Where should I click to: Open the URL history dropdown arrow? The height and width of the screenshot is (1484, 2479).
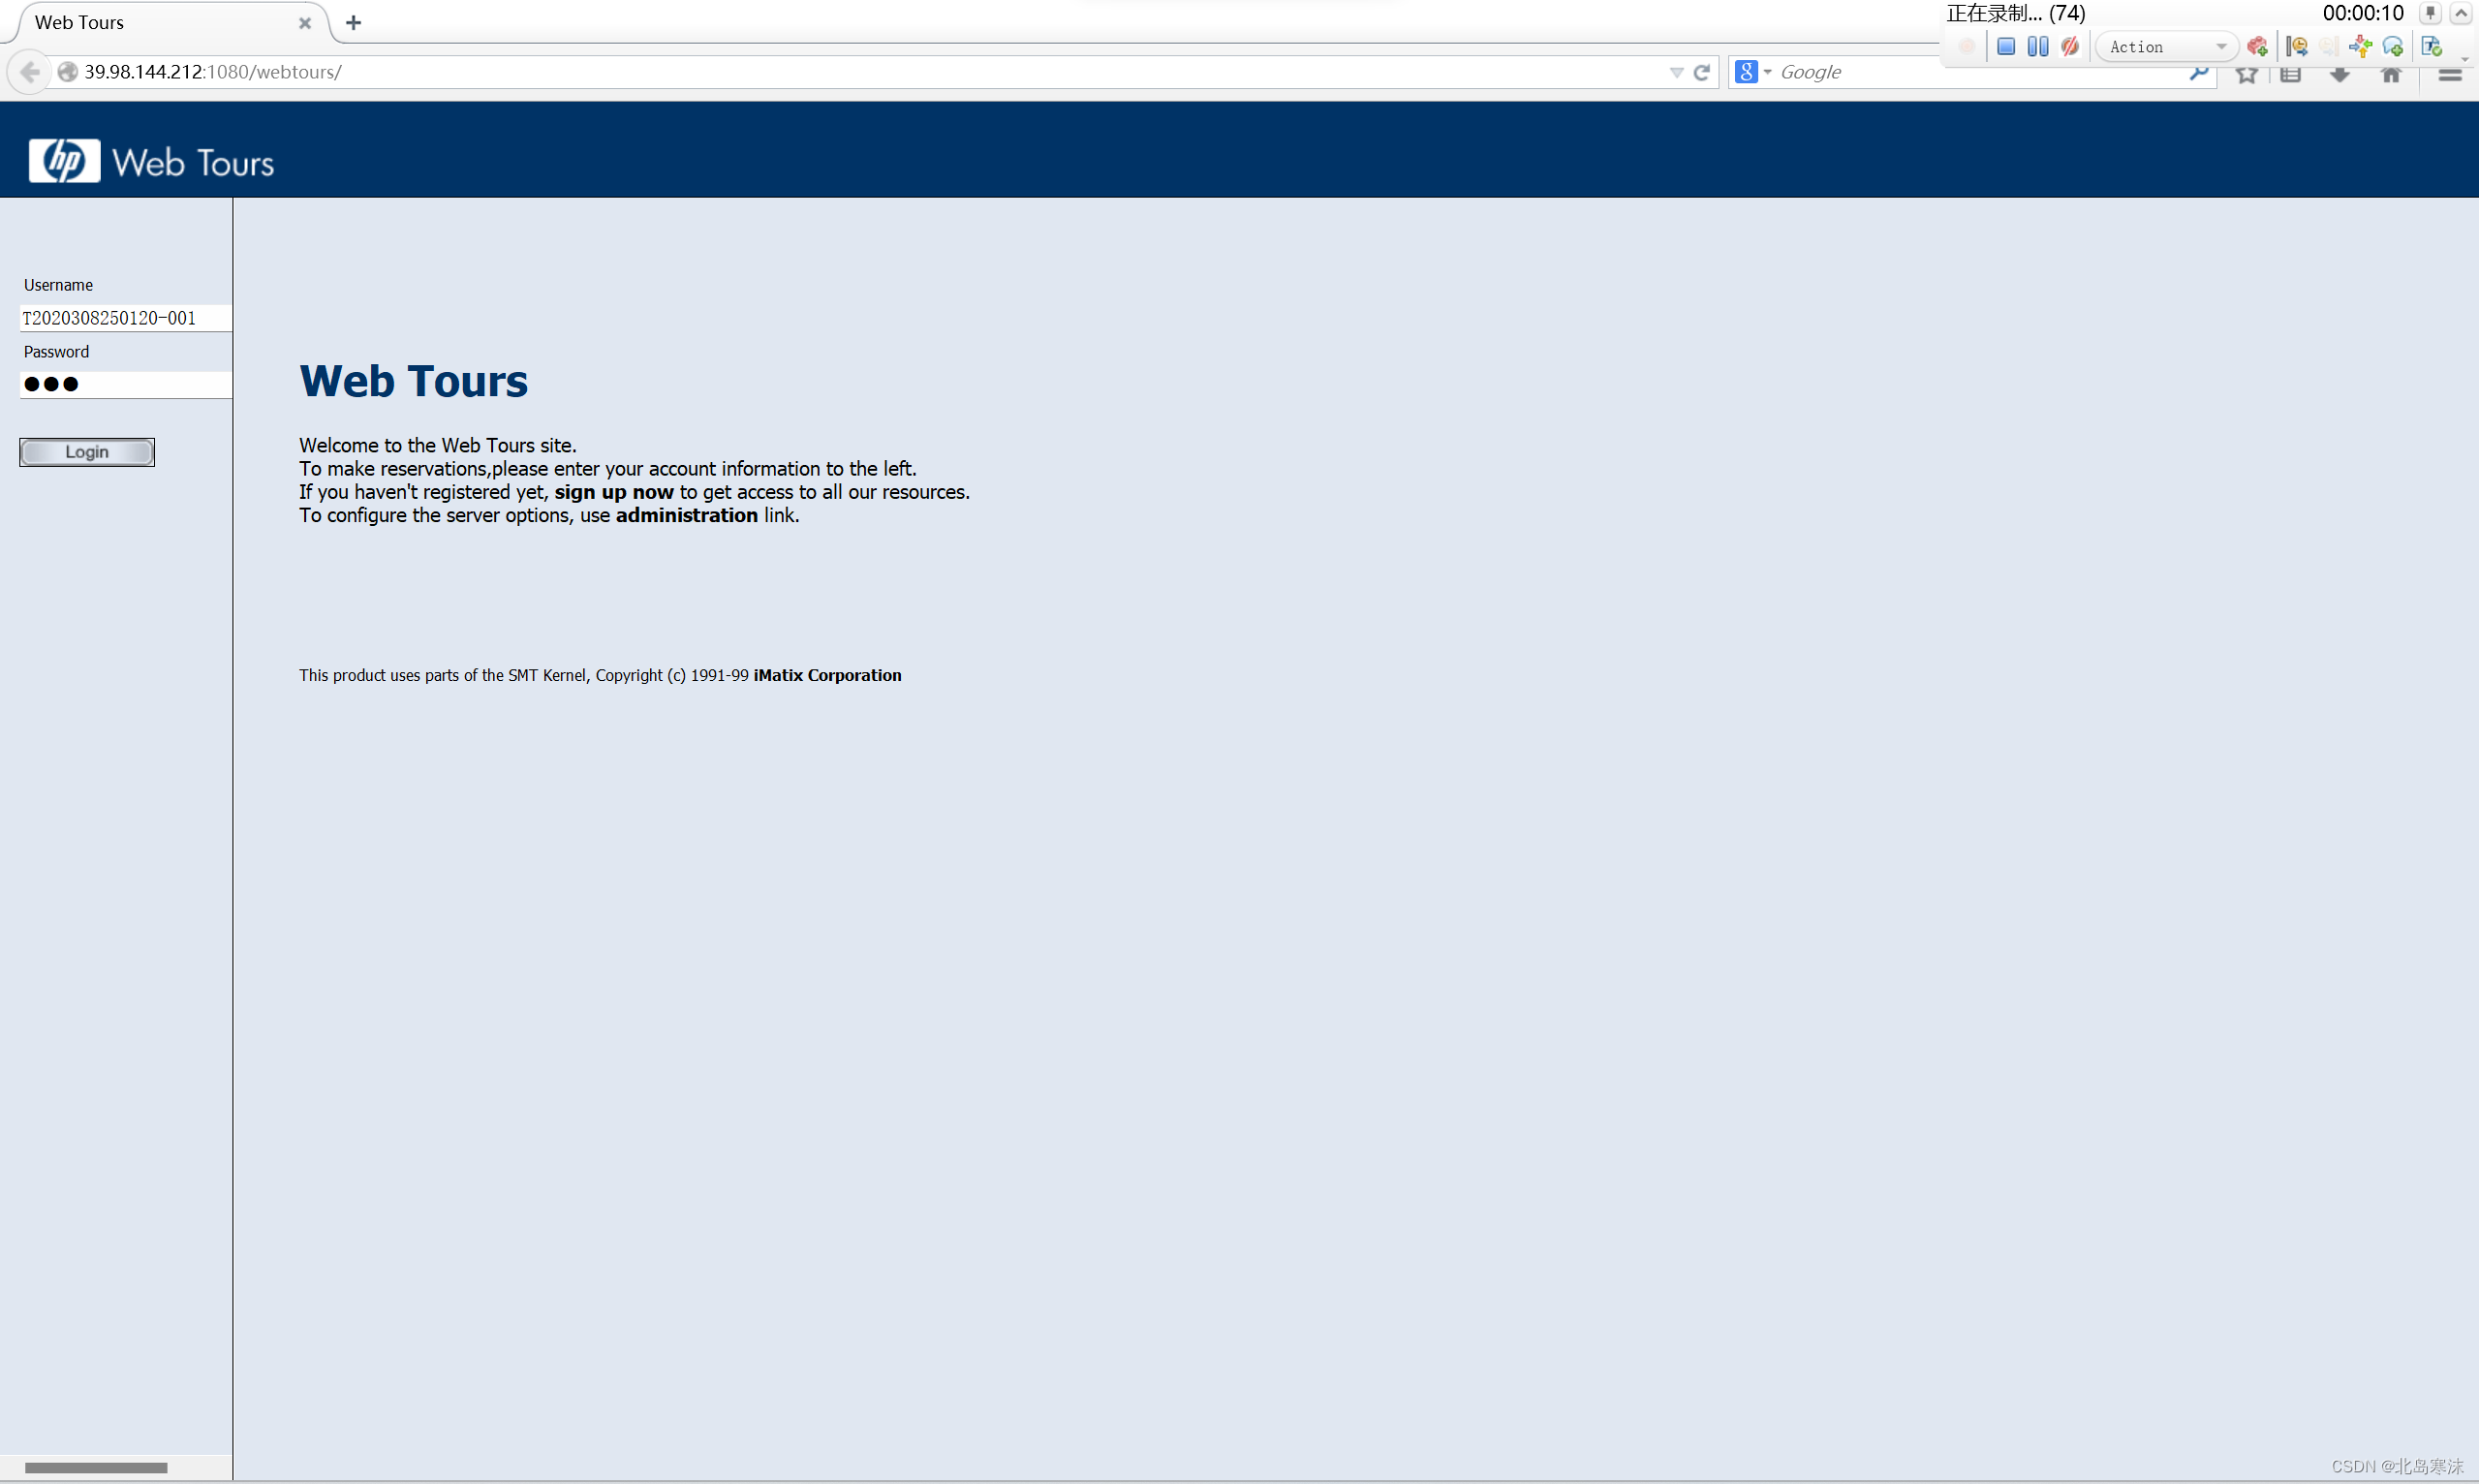coord(1676,72)
